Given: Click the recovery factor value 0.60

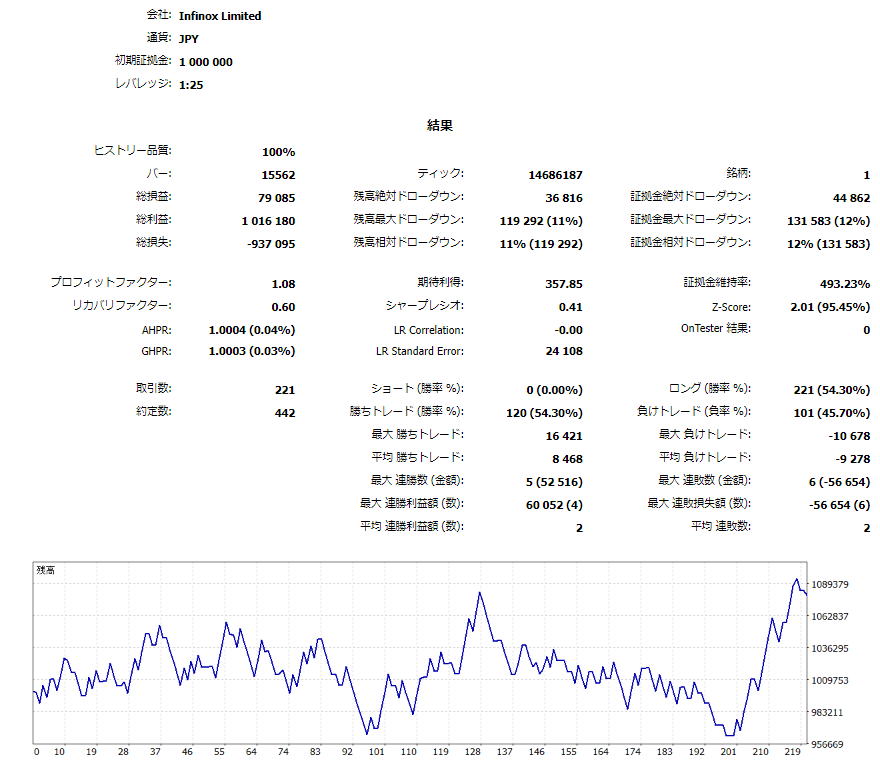Looking at the screenshot, I should click(x=283, y=307).
